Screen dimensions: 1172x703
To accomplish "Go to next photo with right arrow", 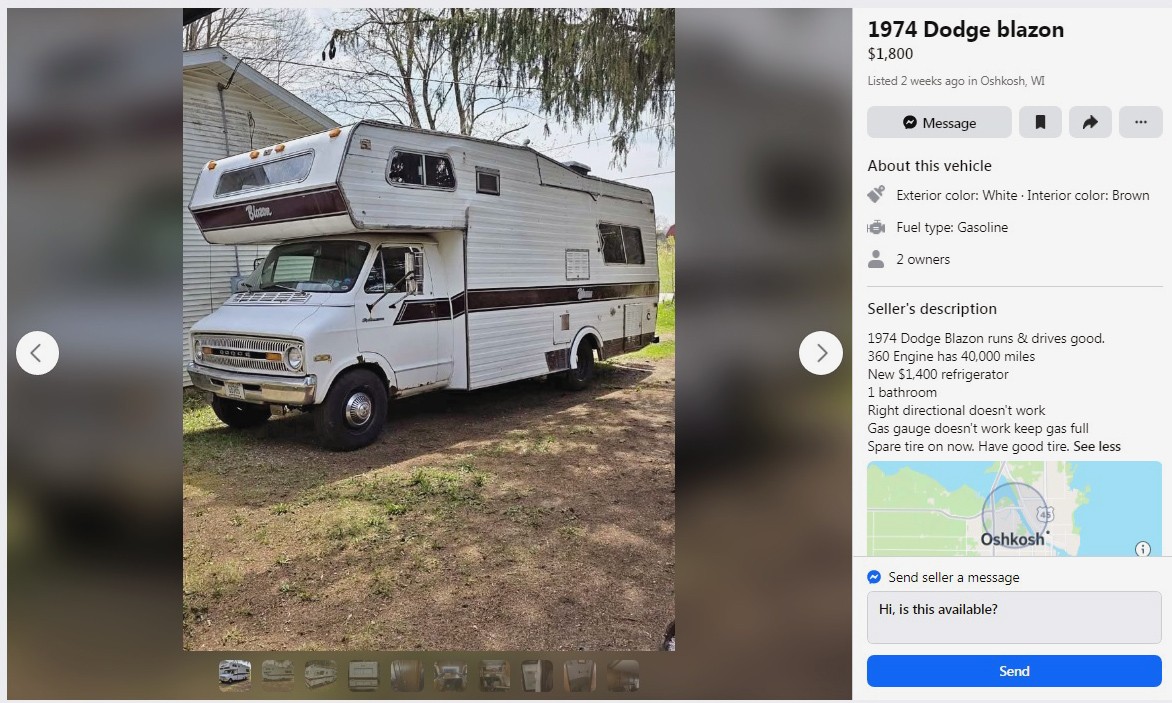I will click(821, 353).
